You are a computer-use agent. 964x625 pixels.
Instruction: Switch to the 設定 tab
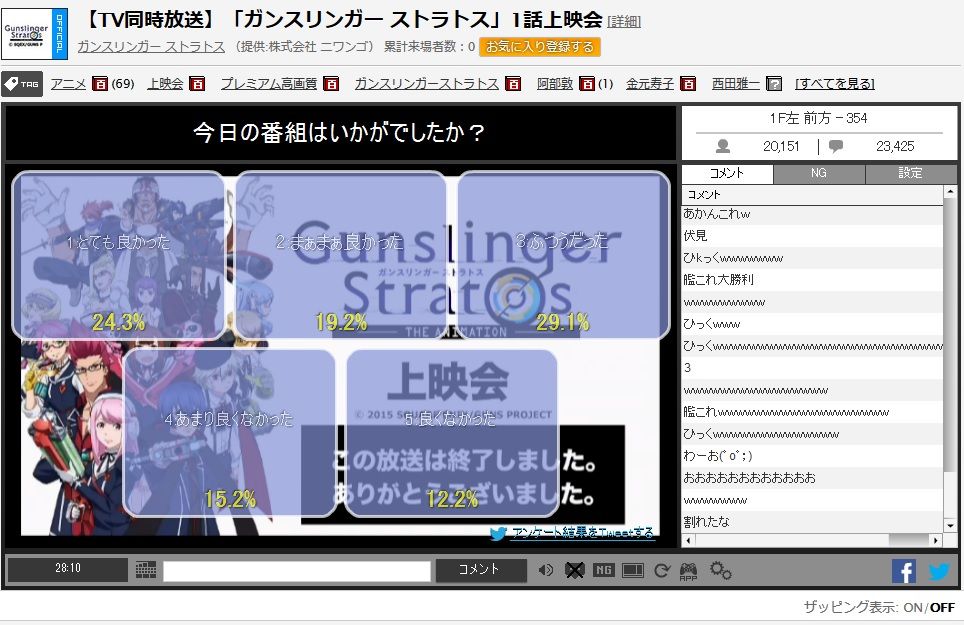(911, 174)
